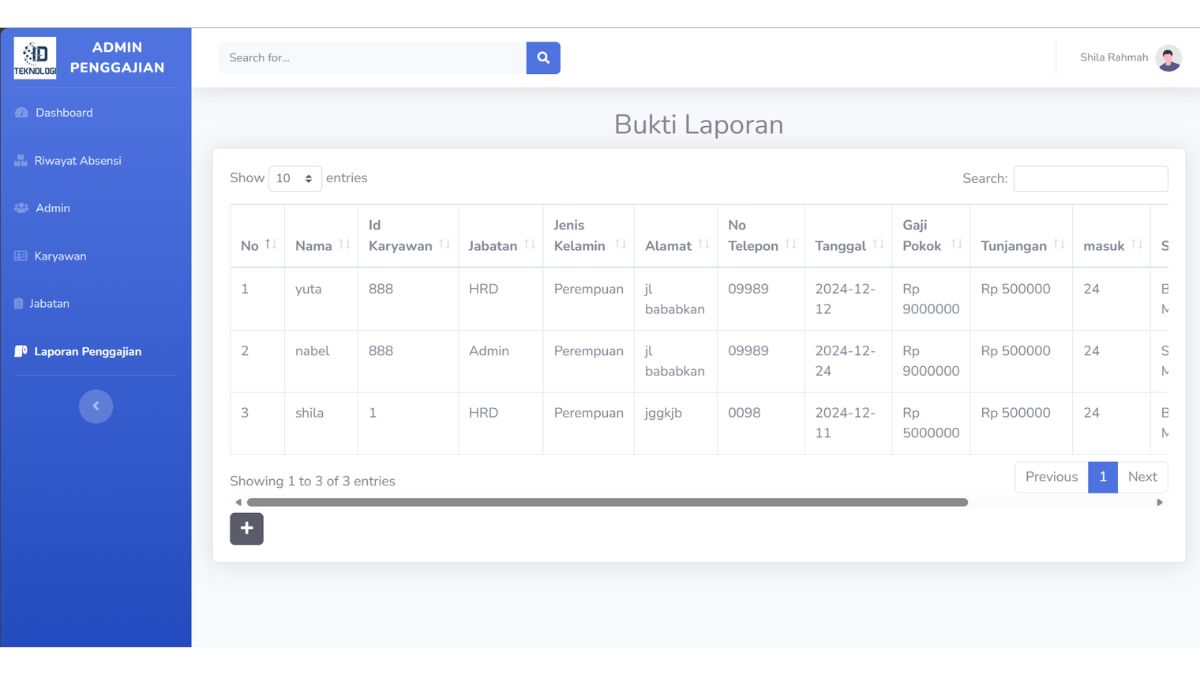Sort by the No column arrows

[x=270, y=245]
